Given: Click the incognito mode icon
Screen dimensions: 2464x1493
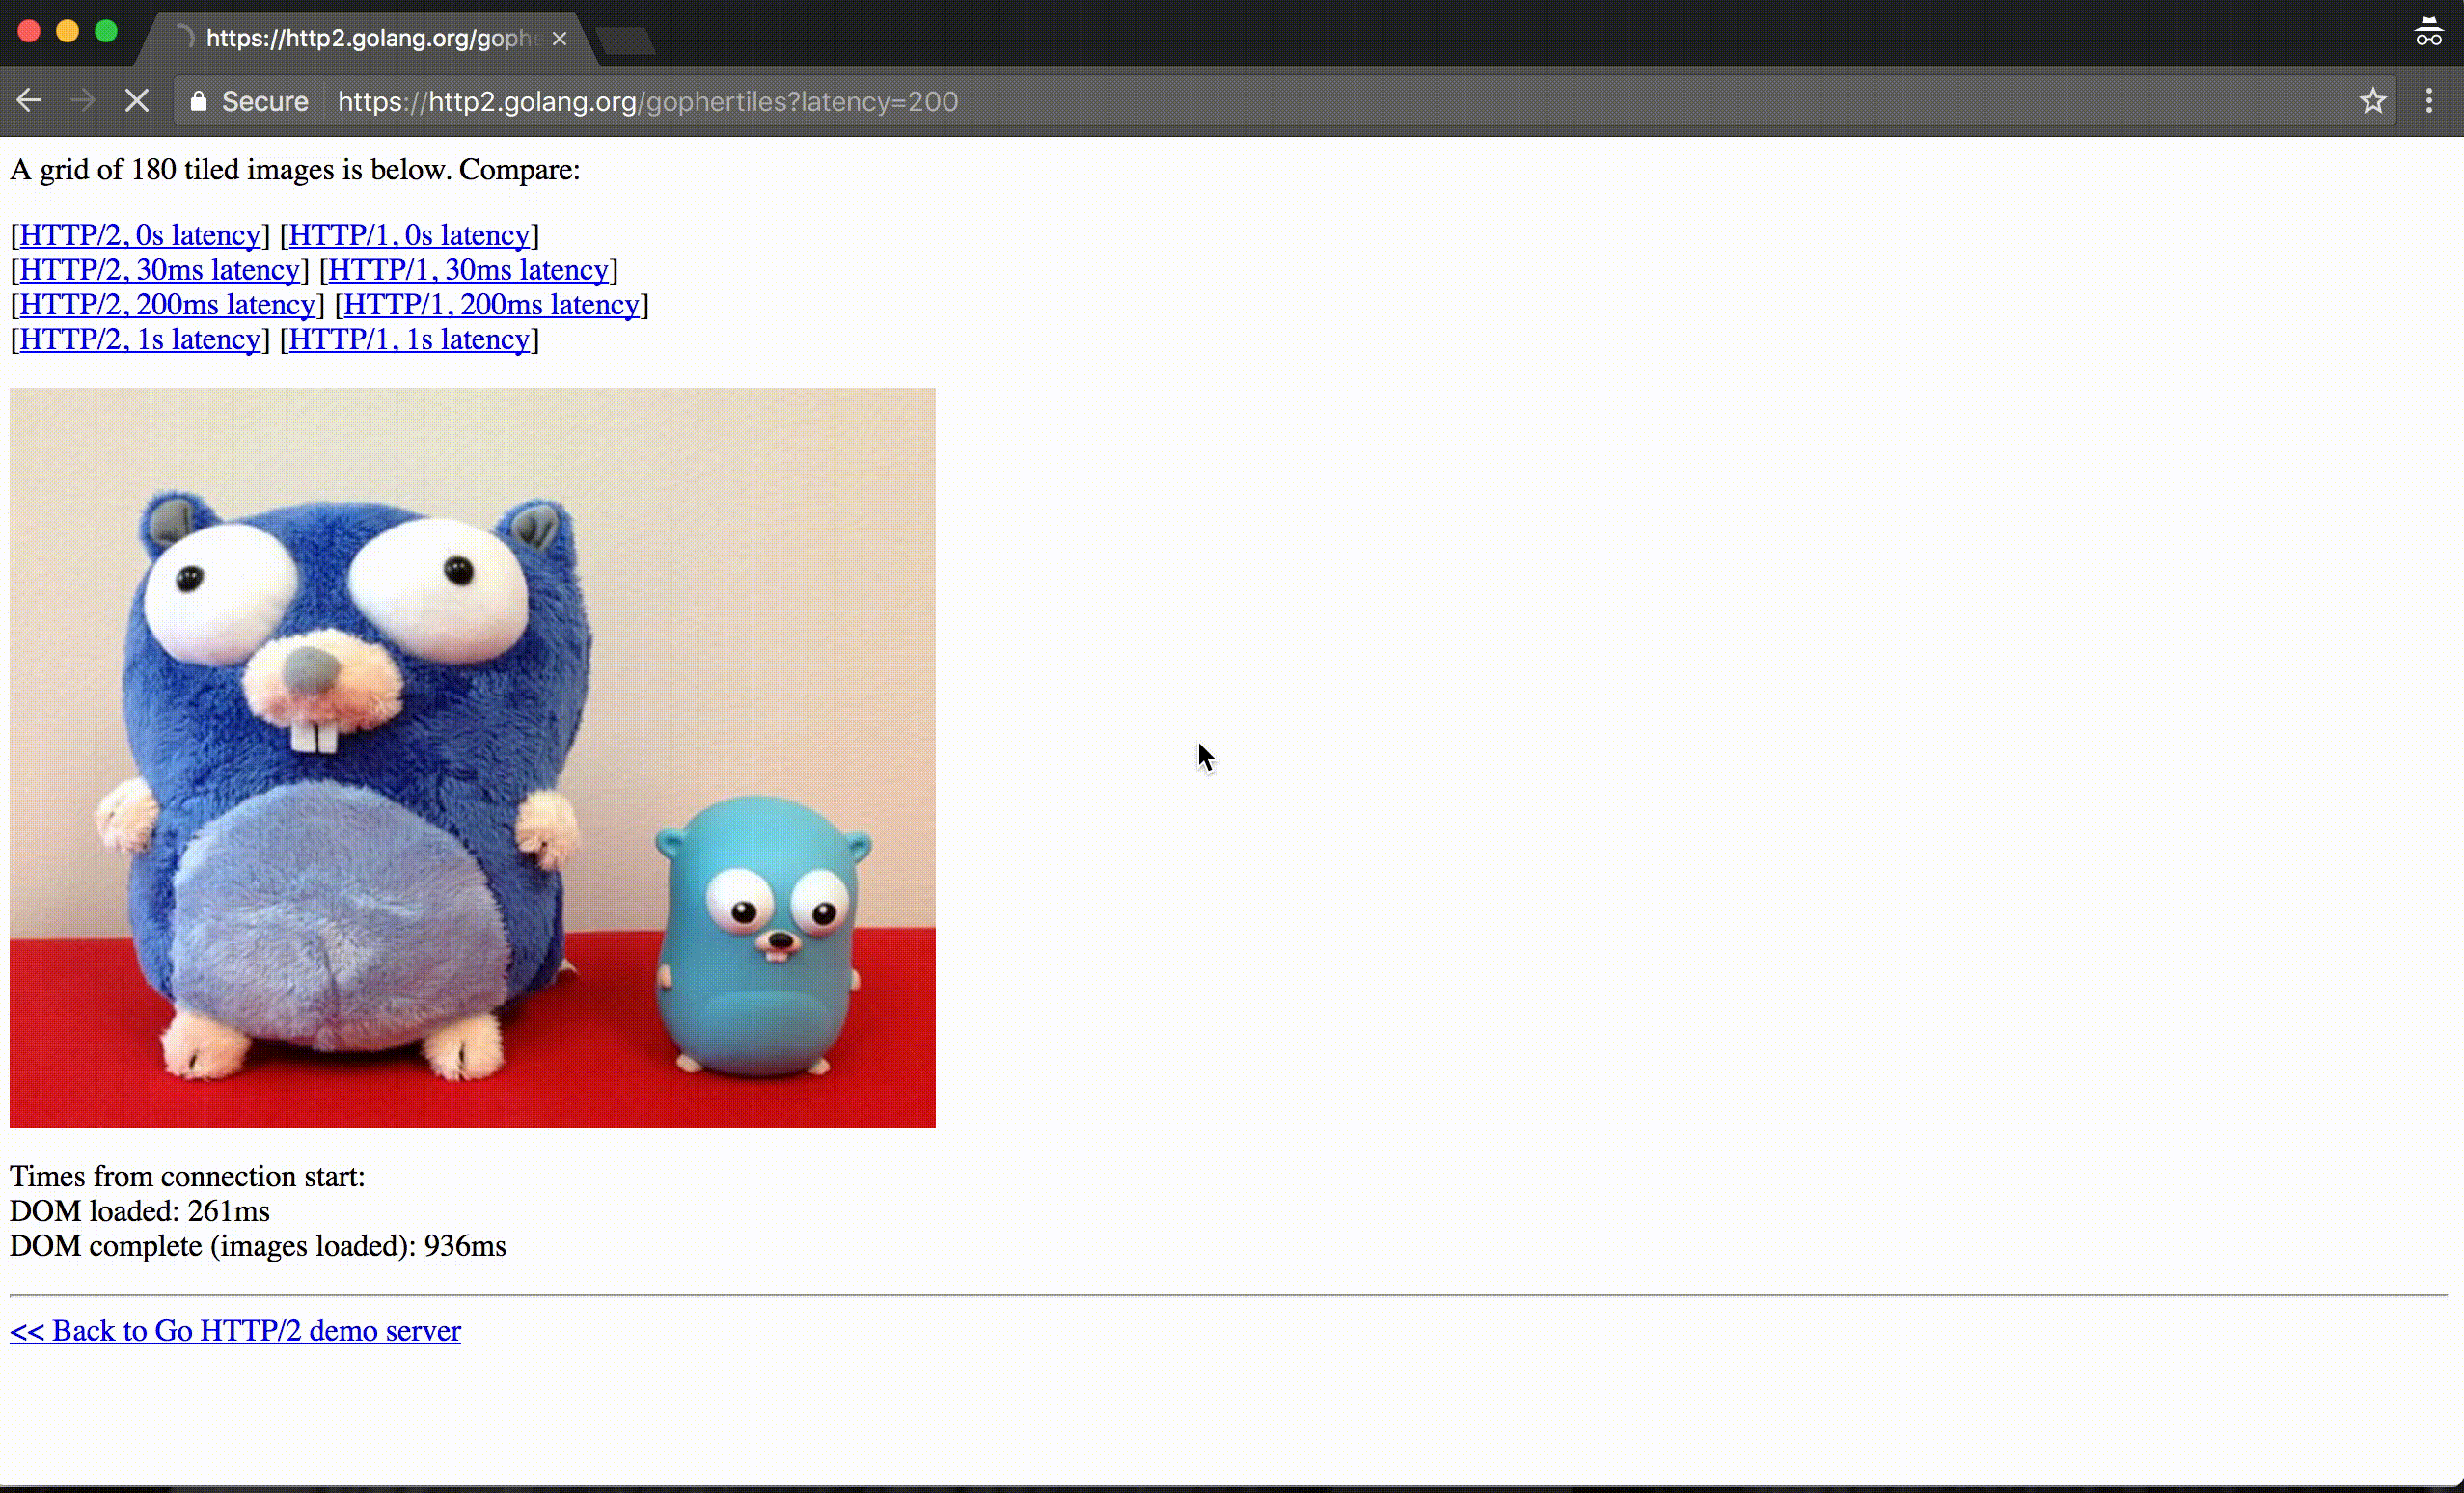Looking at the screenshot, I should pos(2428,33).
